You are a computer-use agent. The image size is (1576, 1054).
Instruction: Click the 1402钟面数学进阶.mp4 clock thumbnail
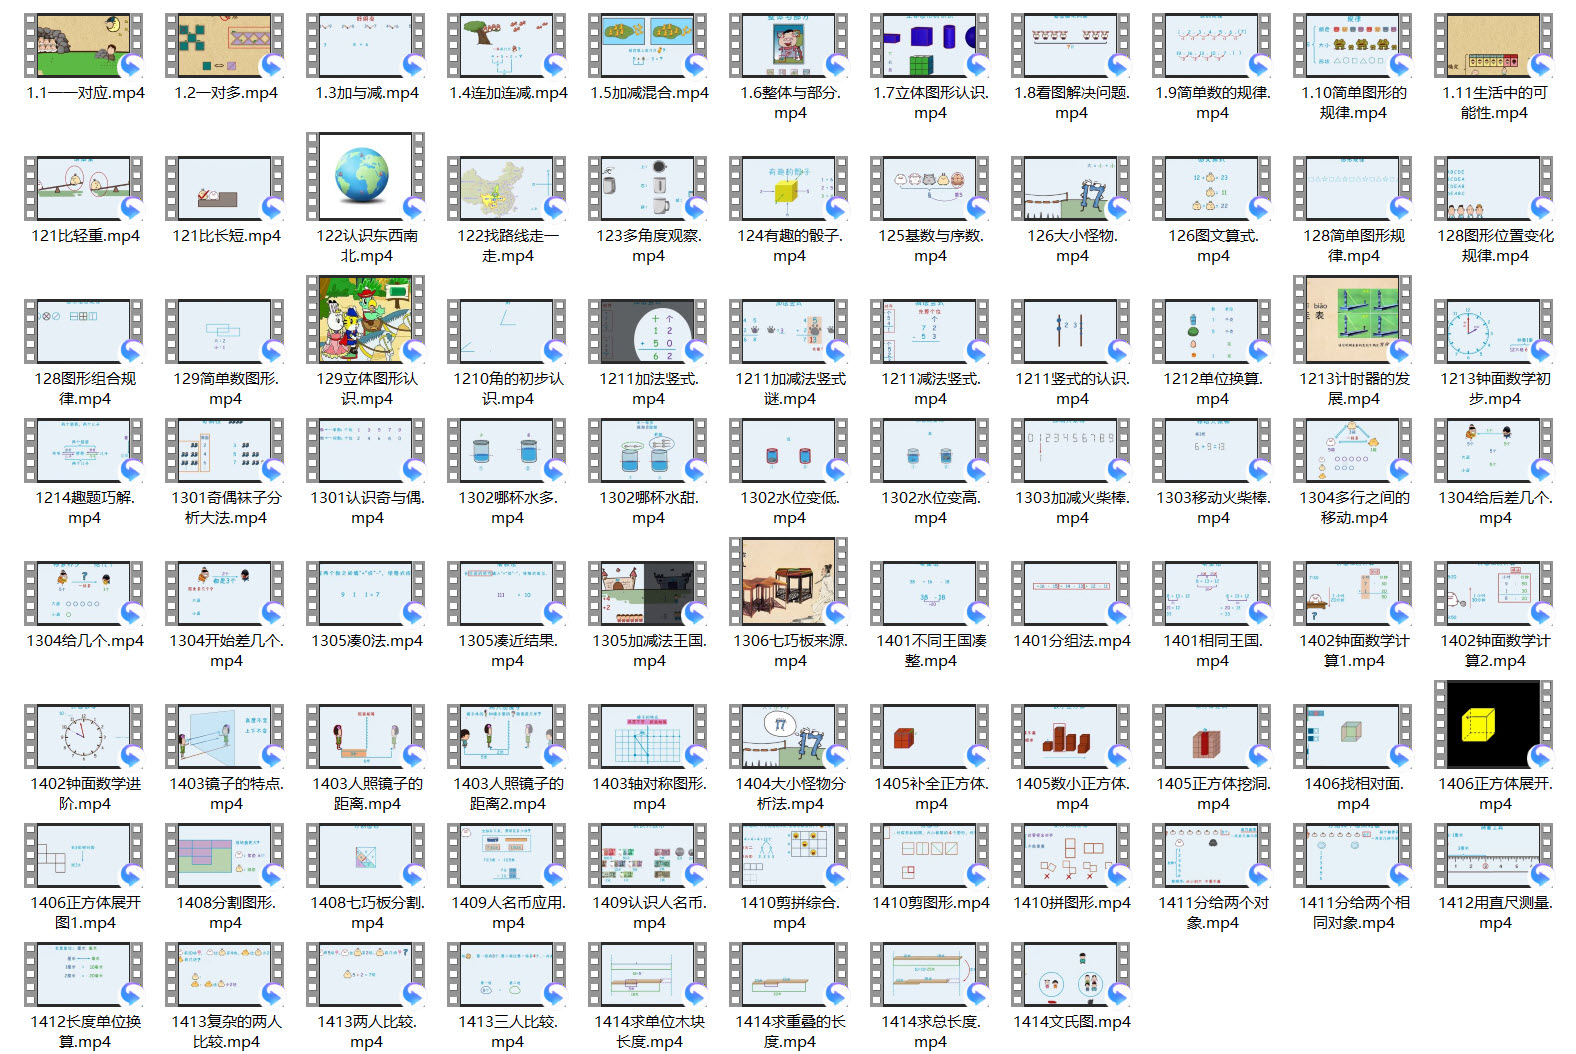tap(84, 737)
